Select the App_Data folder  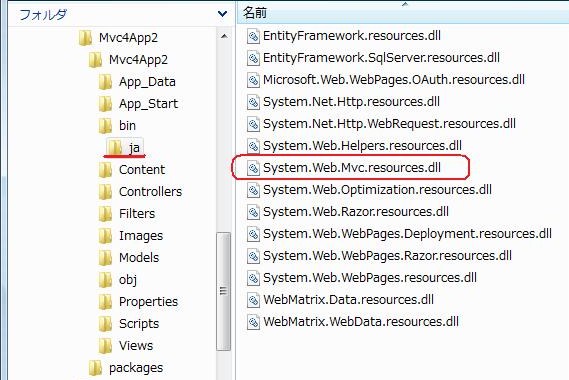pyautogui.click(x=147, y=82)
